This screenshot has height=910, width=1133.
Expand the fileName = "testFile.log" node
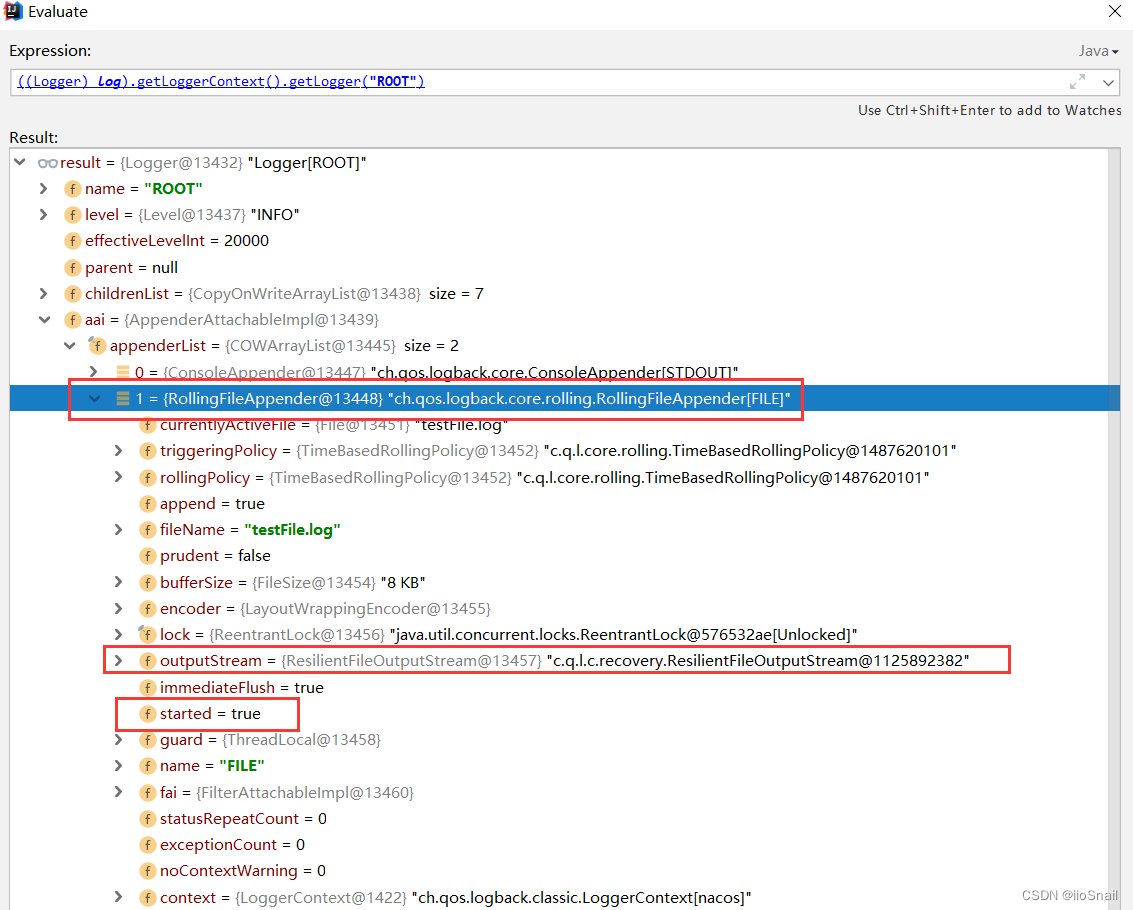(x=119, y=530)
